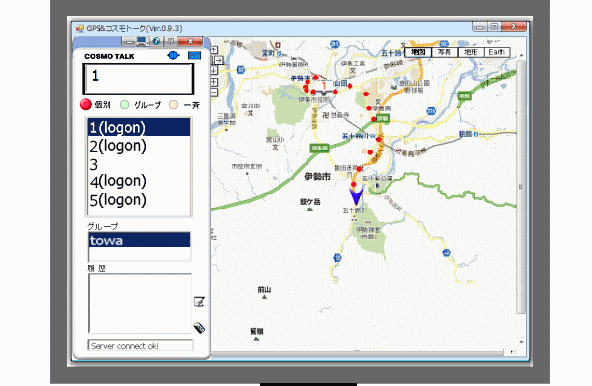Switch map to 写真 photo view
This screenshot has height=386, width=592.
click(x=444, y=52)
